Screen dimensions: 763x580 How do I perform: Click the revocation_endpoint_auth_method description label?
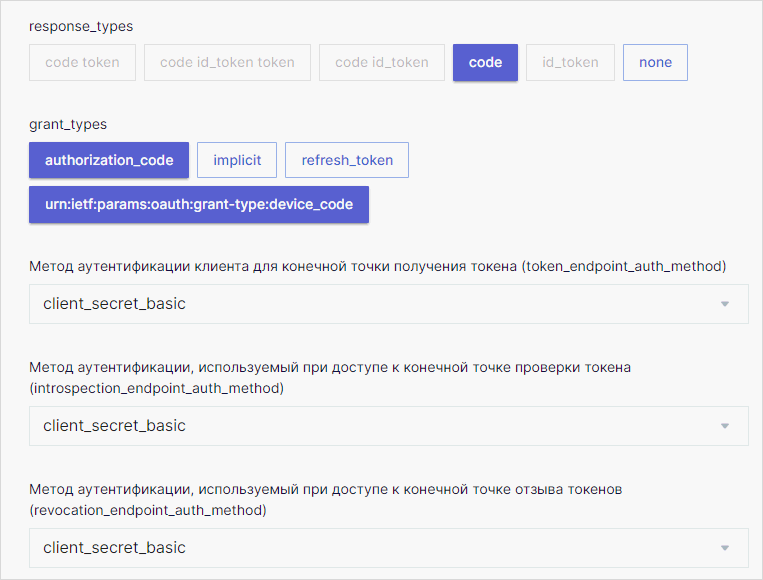[326, 500]
